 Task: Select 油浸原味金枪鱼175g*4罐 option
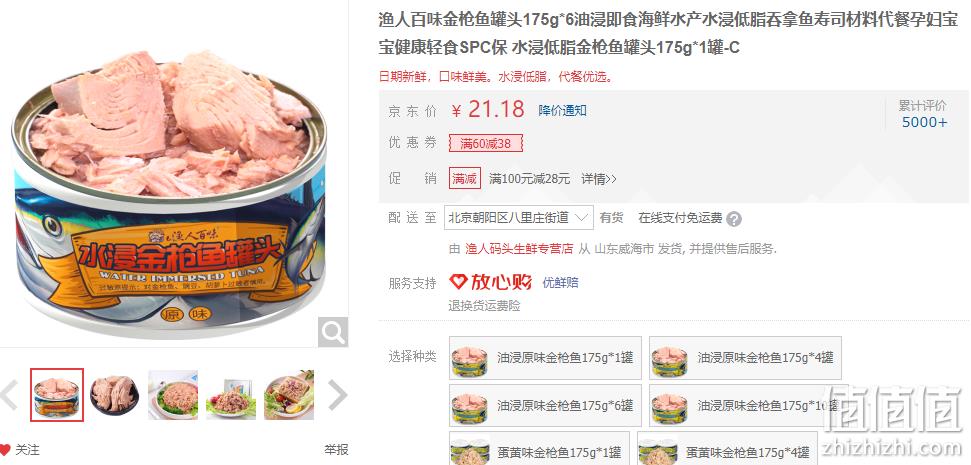pyautogui.click(x=746, y=358)
